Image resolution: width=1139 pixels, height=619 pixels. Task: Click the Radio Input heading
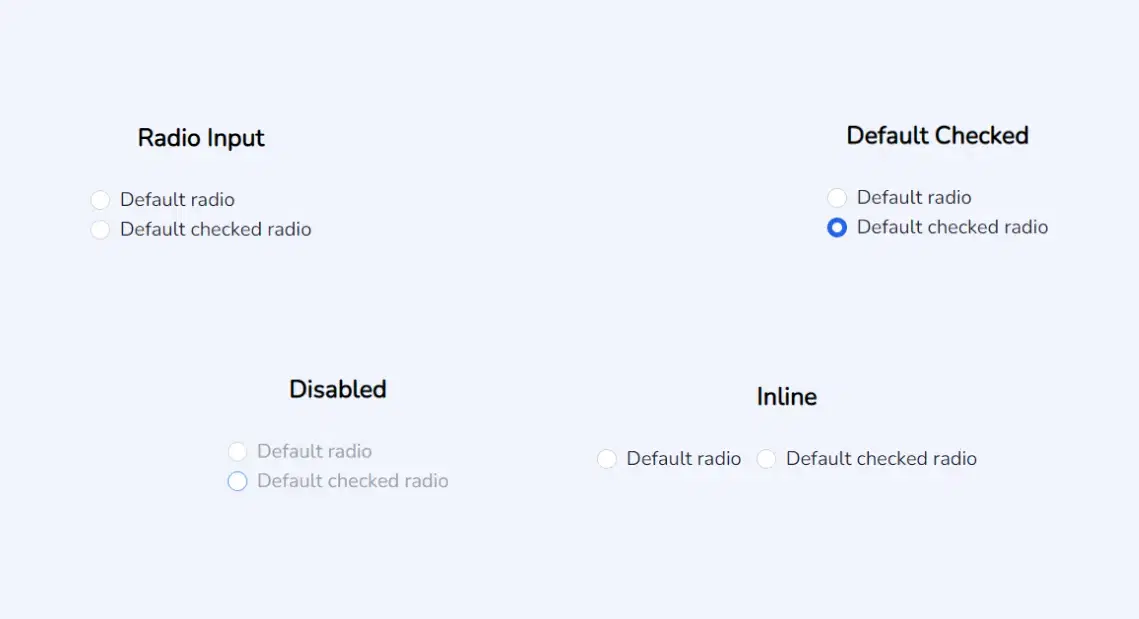tap(200, 138)
